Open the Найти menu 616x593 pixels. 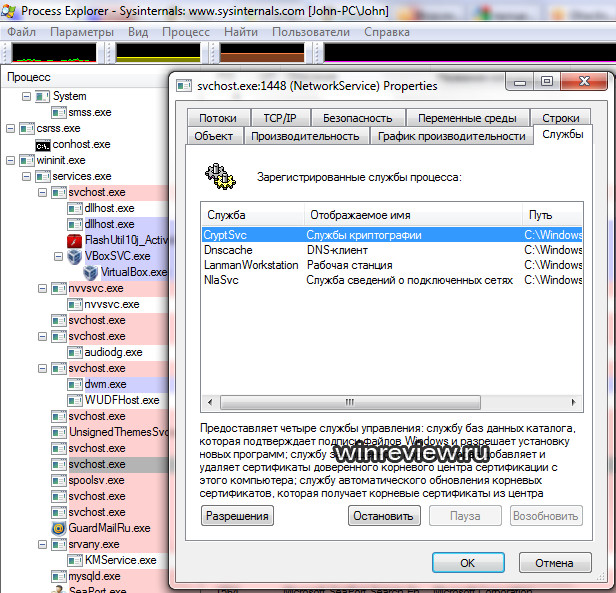click(x=241, y=32)
